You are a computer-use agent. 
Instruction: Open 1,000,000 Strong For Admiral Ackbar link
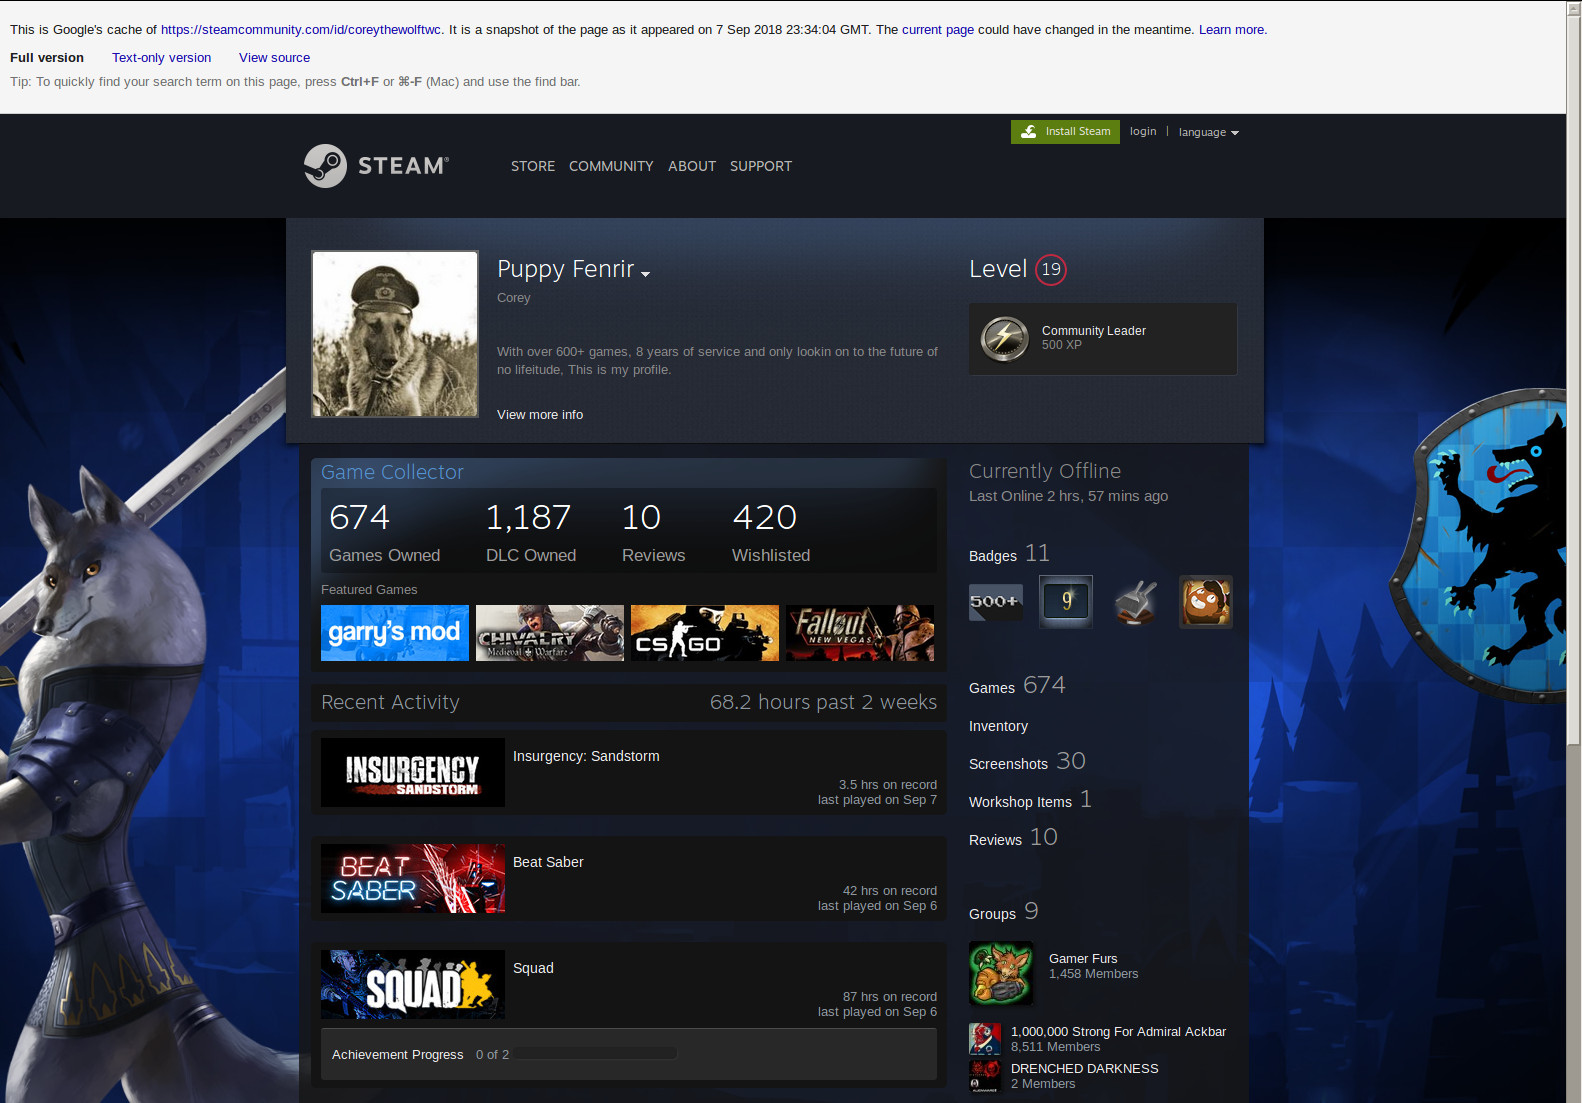pos(1118,1031)
